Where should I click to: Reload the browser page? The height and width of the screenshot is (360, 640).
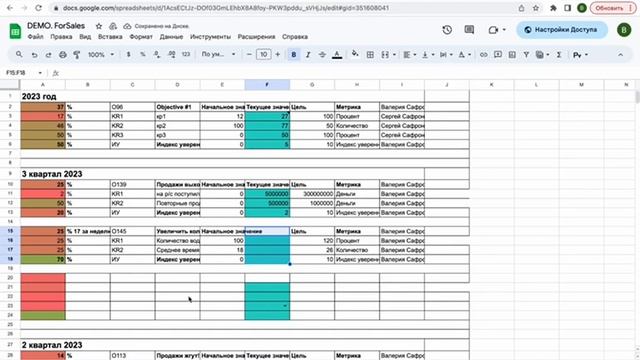click(x=38, y=8)
